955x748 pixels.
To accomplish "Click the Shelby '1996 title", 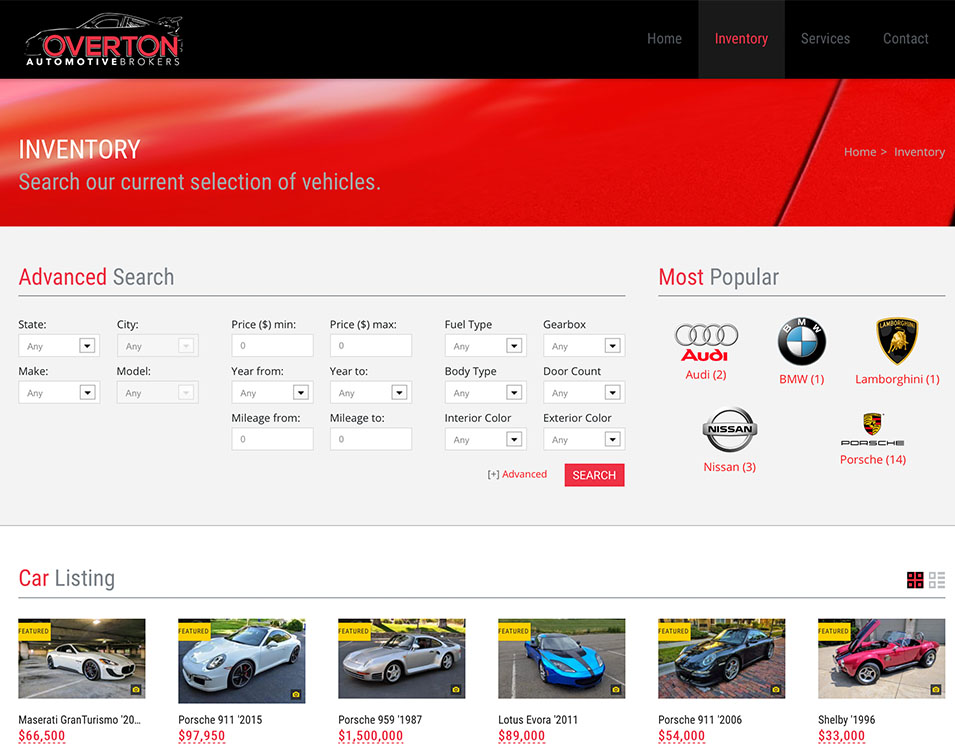I will (x=847, y=719).
